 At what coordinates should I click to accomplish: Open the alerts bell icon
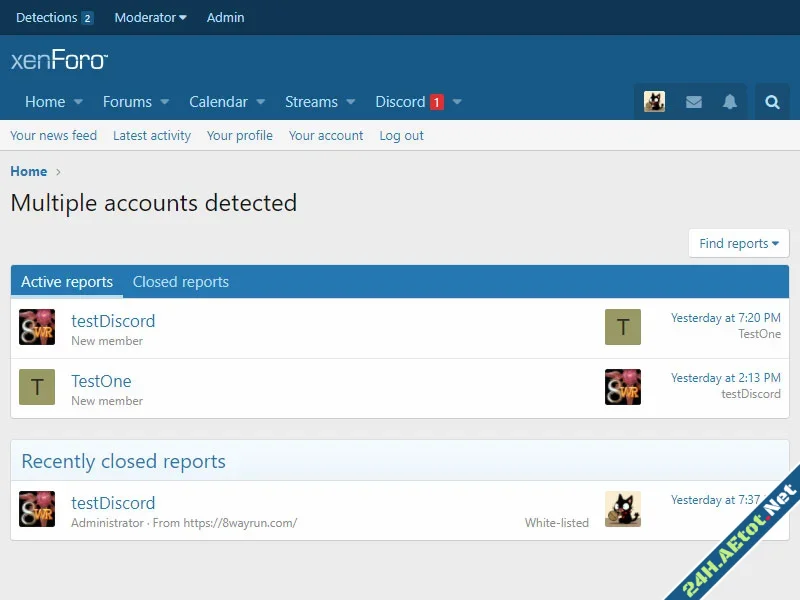click(730, 102)
